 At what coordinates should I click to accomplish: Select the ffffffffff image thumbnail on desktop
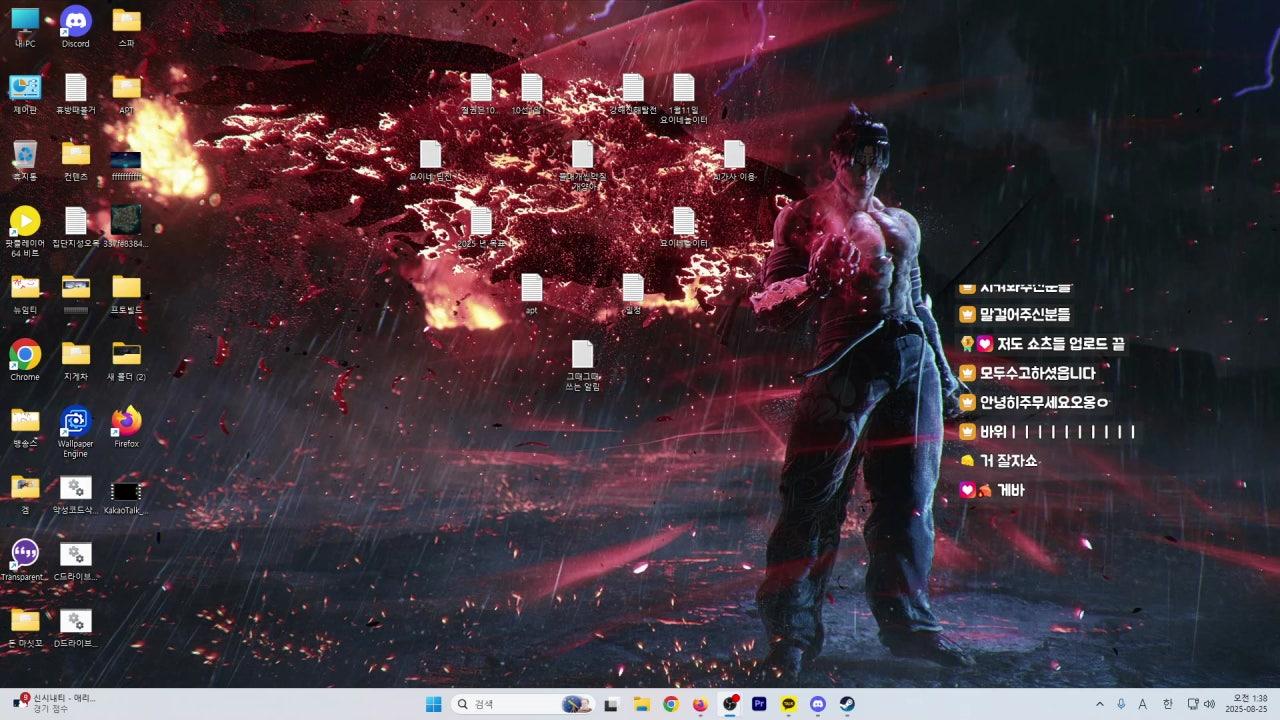[x=126, y=165]
